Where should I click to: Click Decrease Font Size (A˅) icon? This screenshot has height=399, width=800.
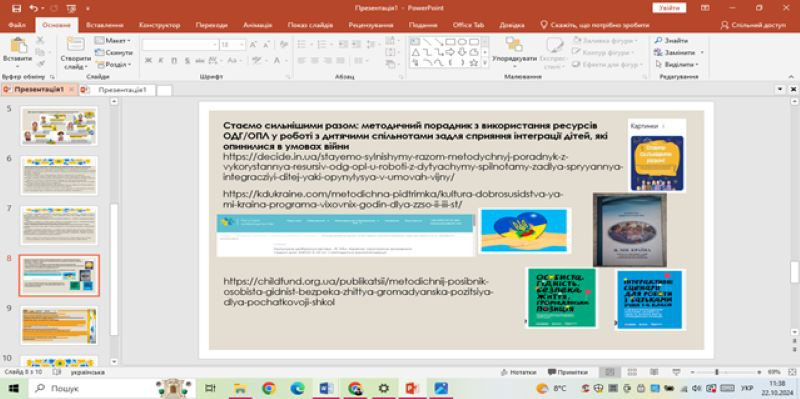(x=266, y=45)
